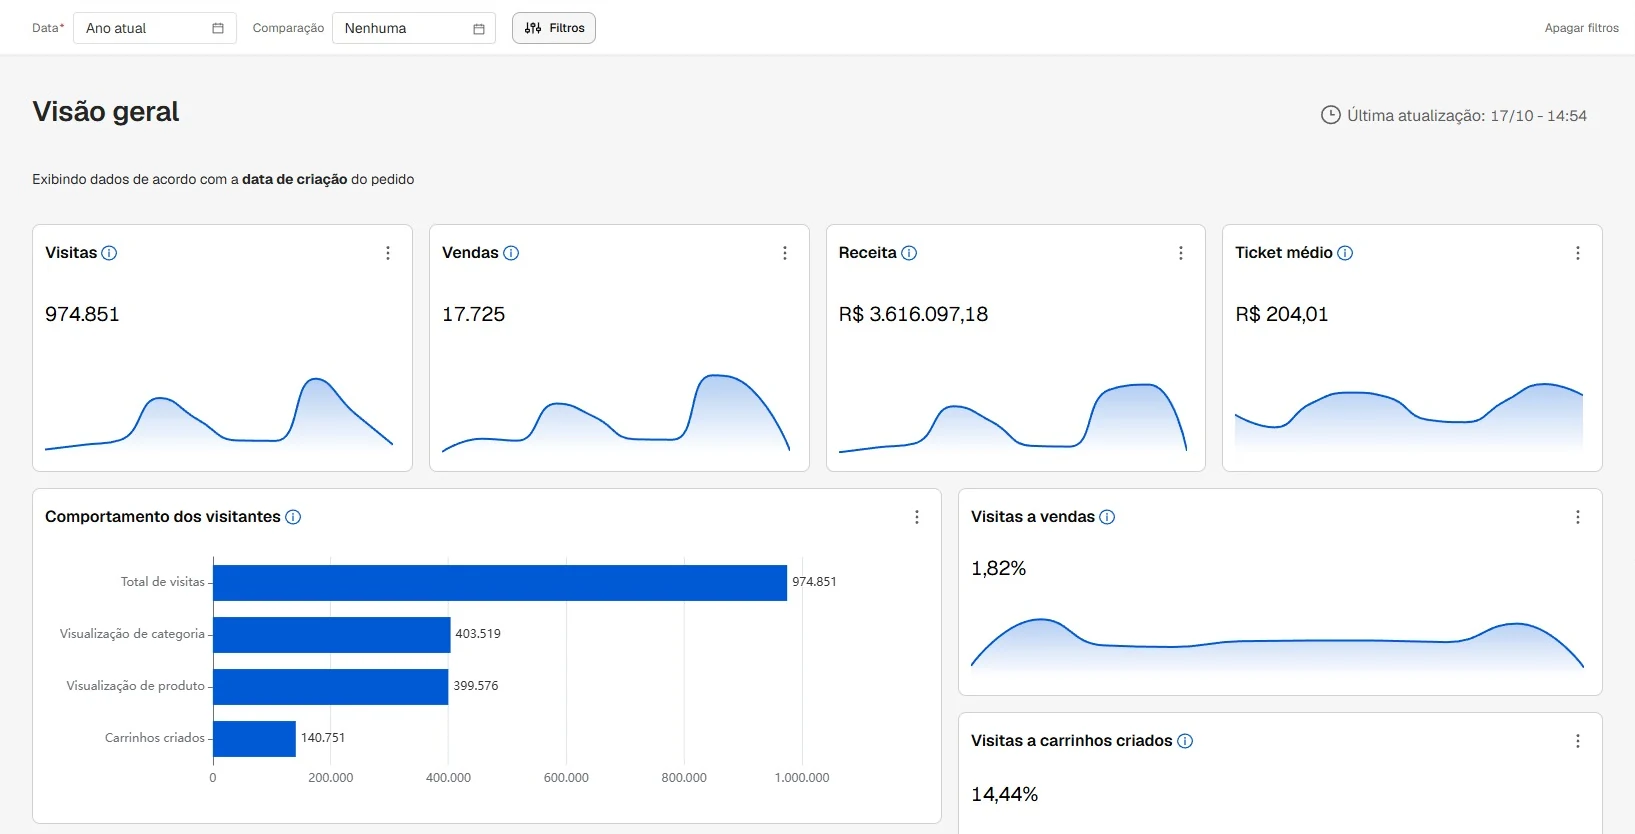Open the Receita card options menu
Image resolution: width=1635 pixels, height=834 pixels.
(x=1181, y=253)
